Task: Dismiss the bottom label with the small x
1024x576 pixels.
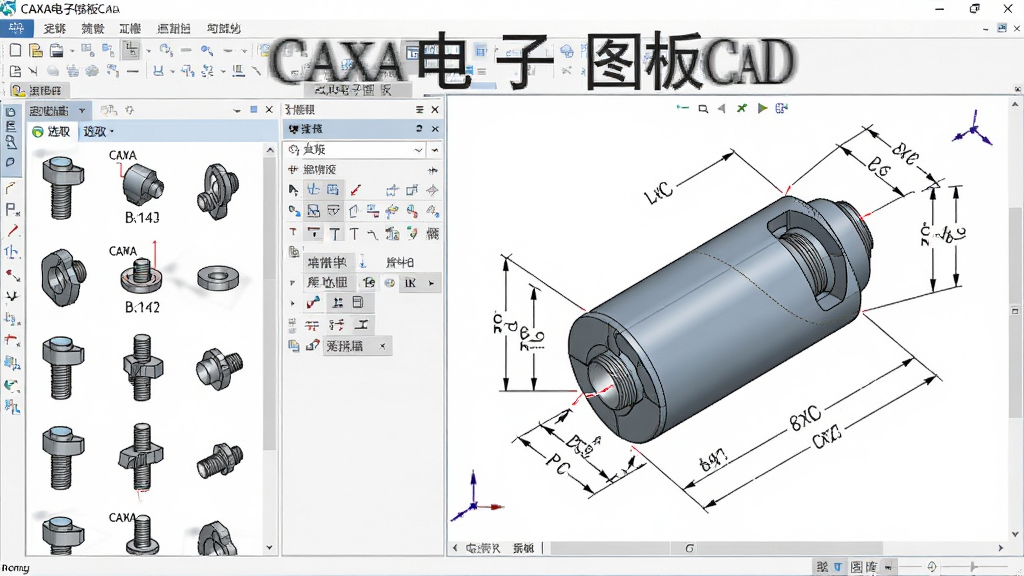Action: 383,346
